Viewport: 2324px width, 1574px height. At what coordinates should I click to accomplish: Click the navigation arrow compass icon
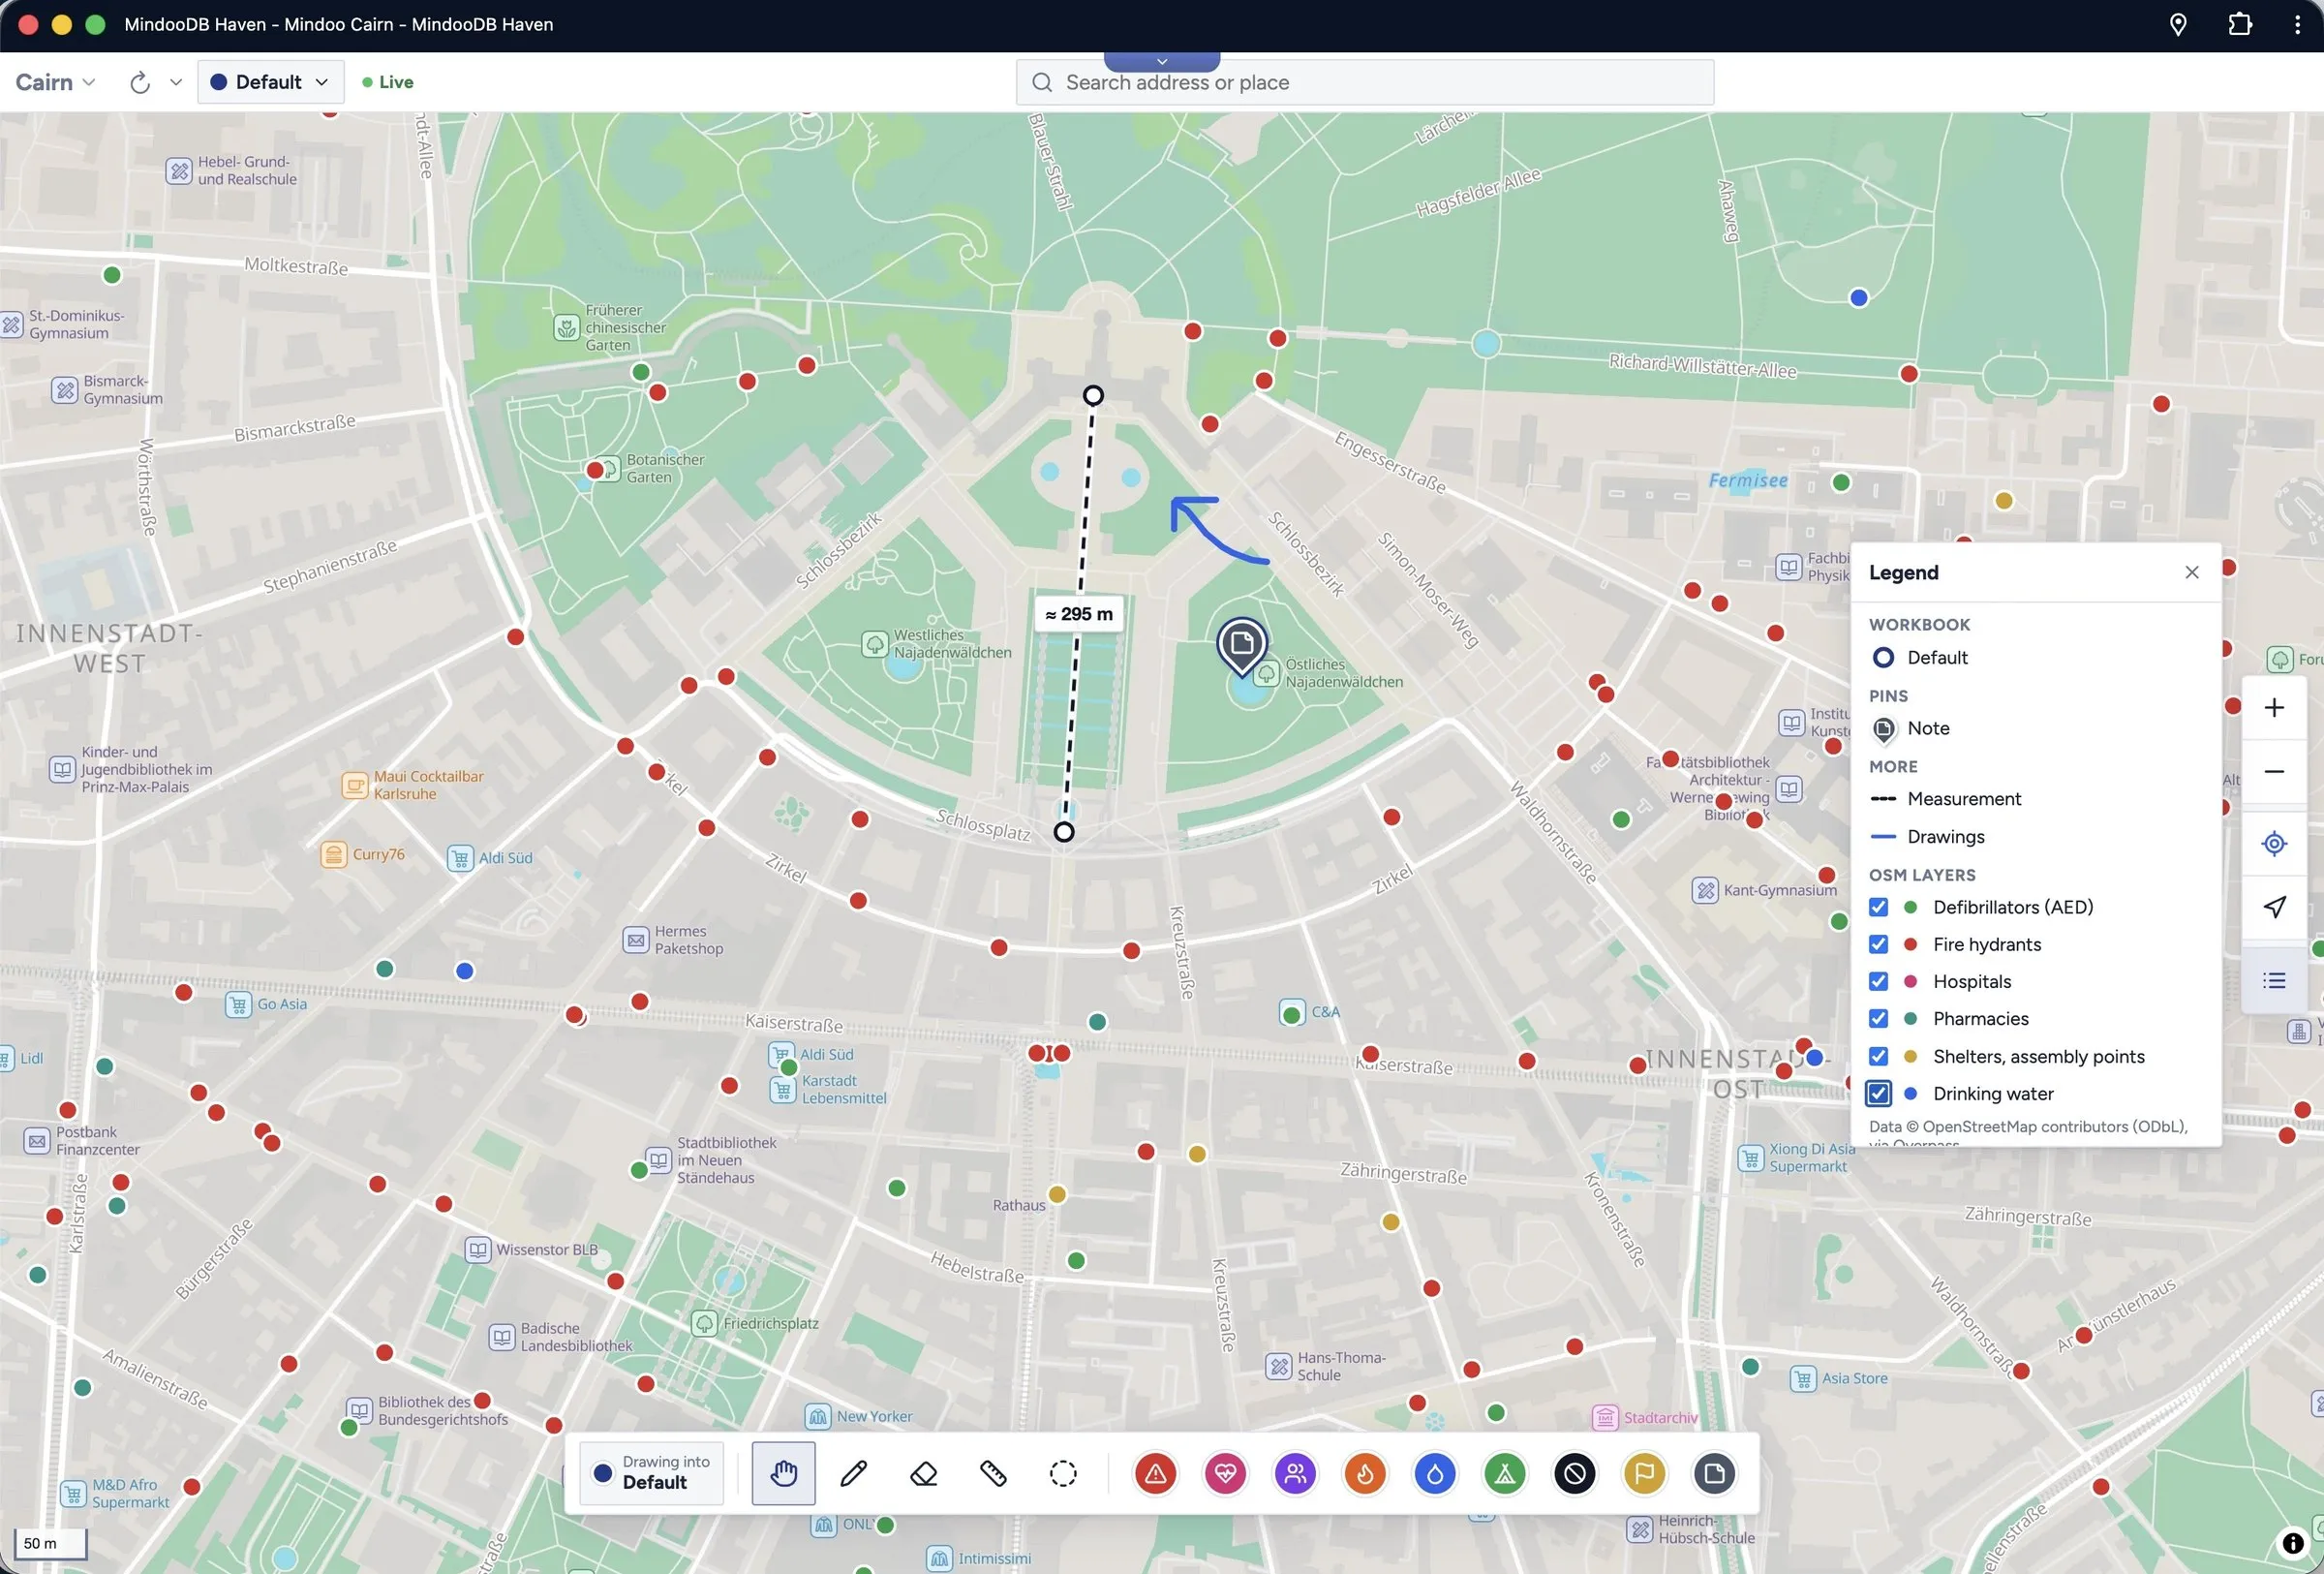click(x=2274, y=907)
